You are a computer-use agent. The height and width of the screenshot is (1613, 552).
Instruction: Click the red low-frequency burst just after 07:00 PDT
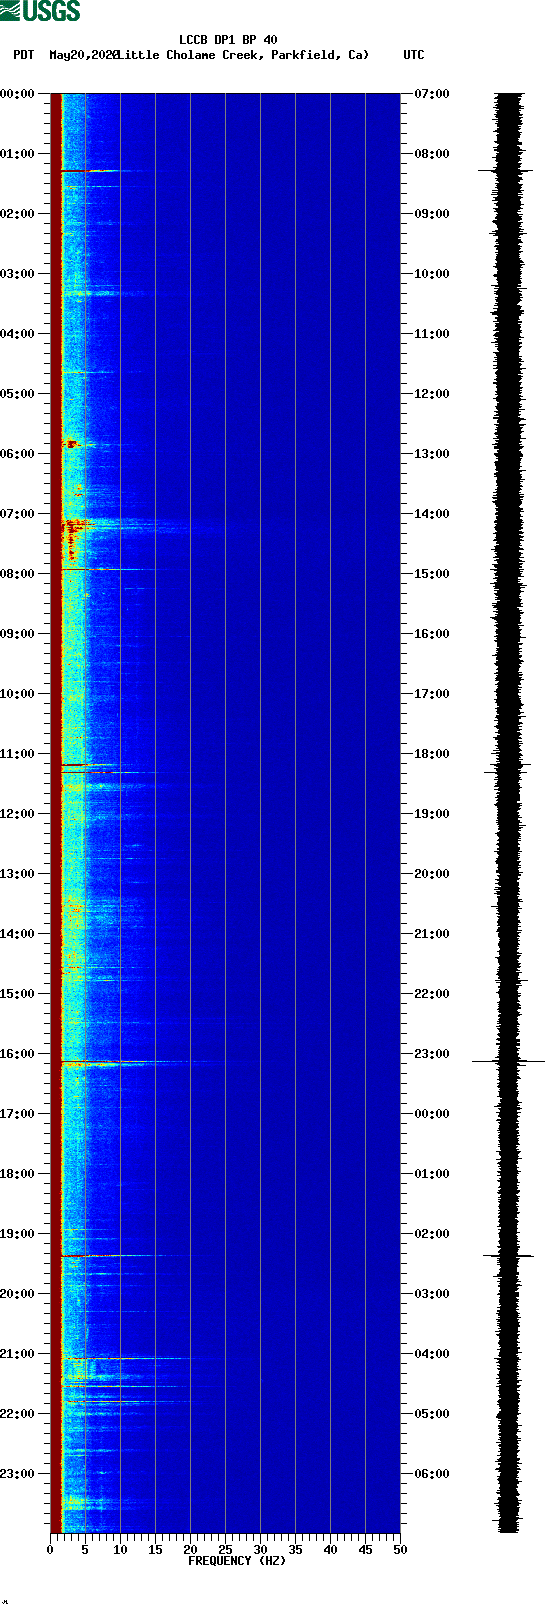click(78, 524)
